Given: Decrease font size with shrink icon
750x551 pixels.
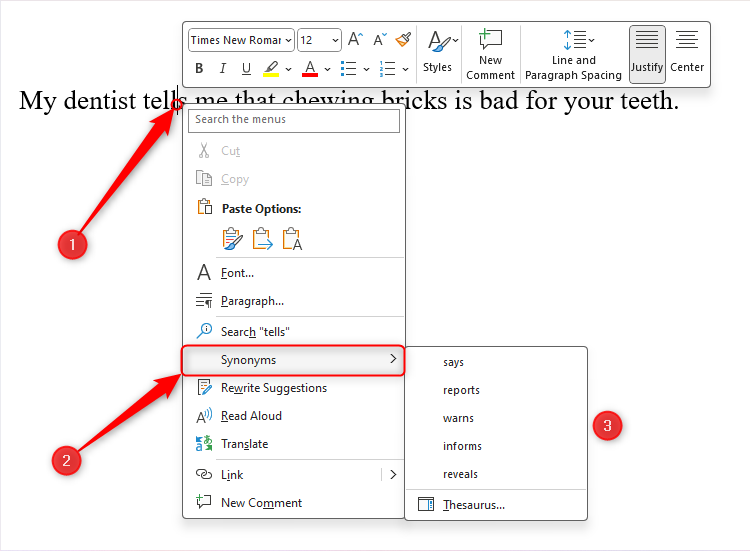Looking at the screenshot, I should click(380, 40).
